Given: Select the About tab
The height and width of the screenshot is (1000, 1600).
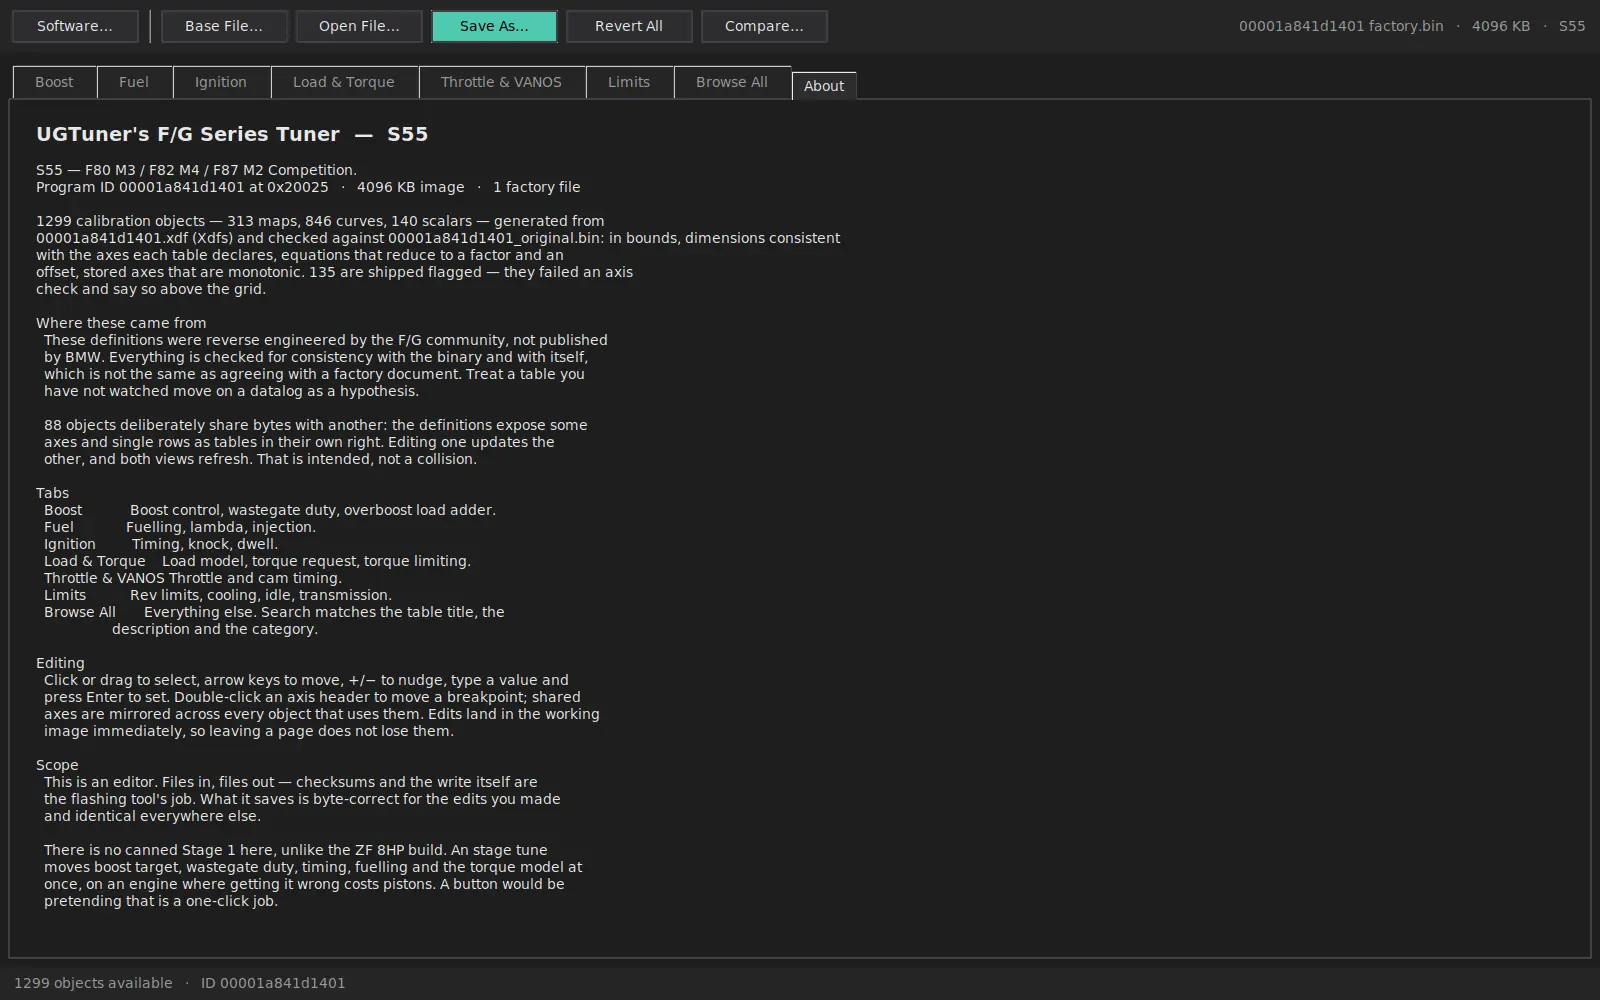Looking at the screenshot, I should 824,86.
